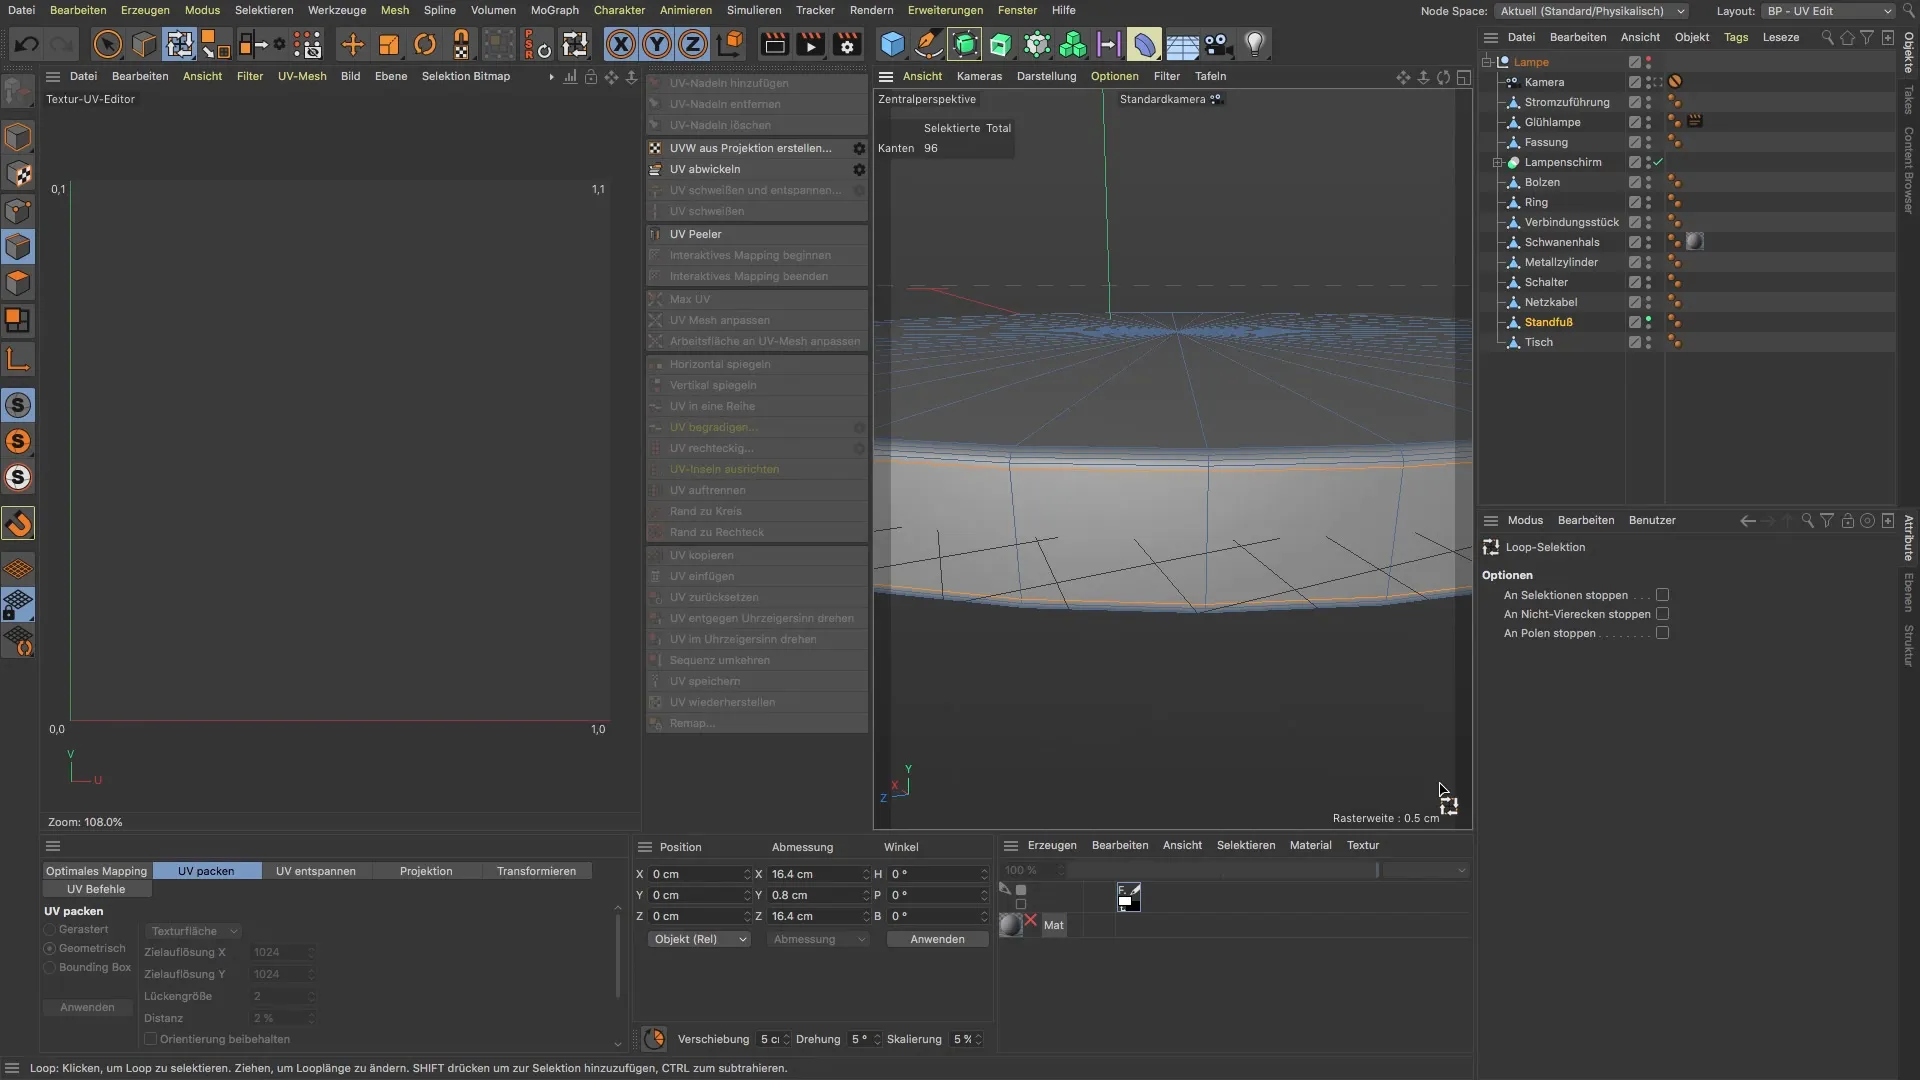
Task: Select the Gerastert radio option
Action: click(50, 930)
